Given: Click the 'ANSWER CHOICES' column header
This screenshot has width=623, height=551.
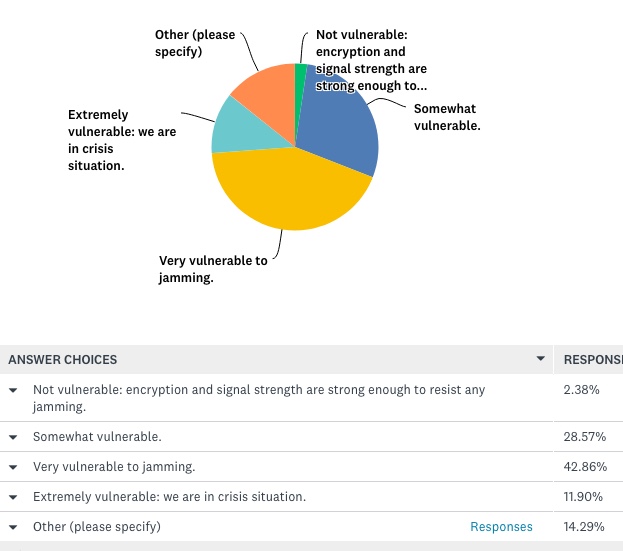Looking at the screenshot, I should pos(62,359).
